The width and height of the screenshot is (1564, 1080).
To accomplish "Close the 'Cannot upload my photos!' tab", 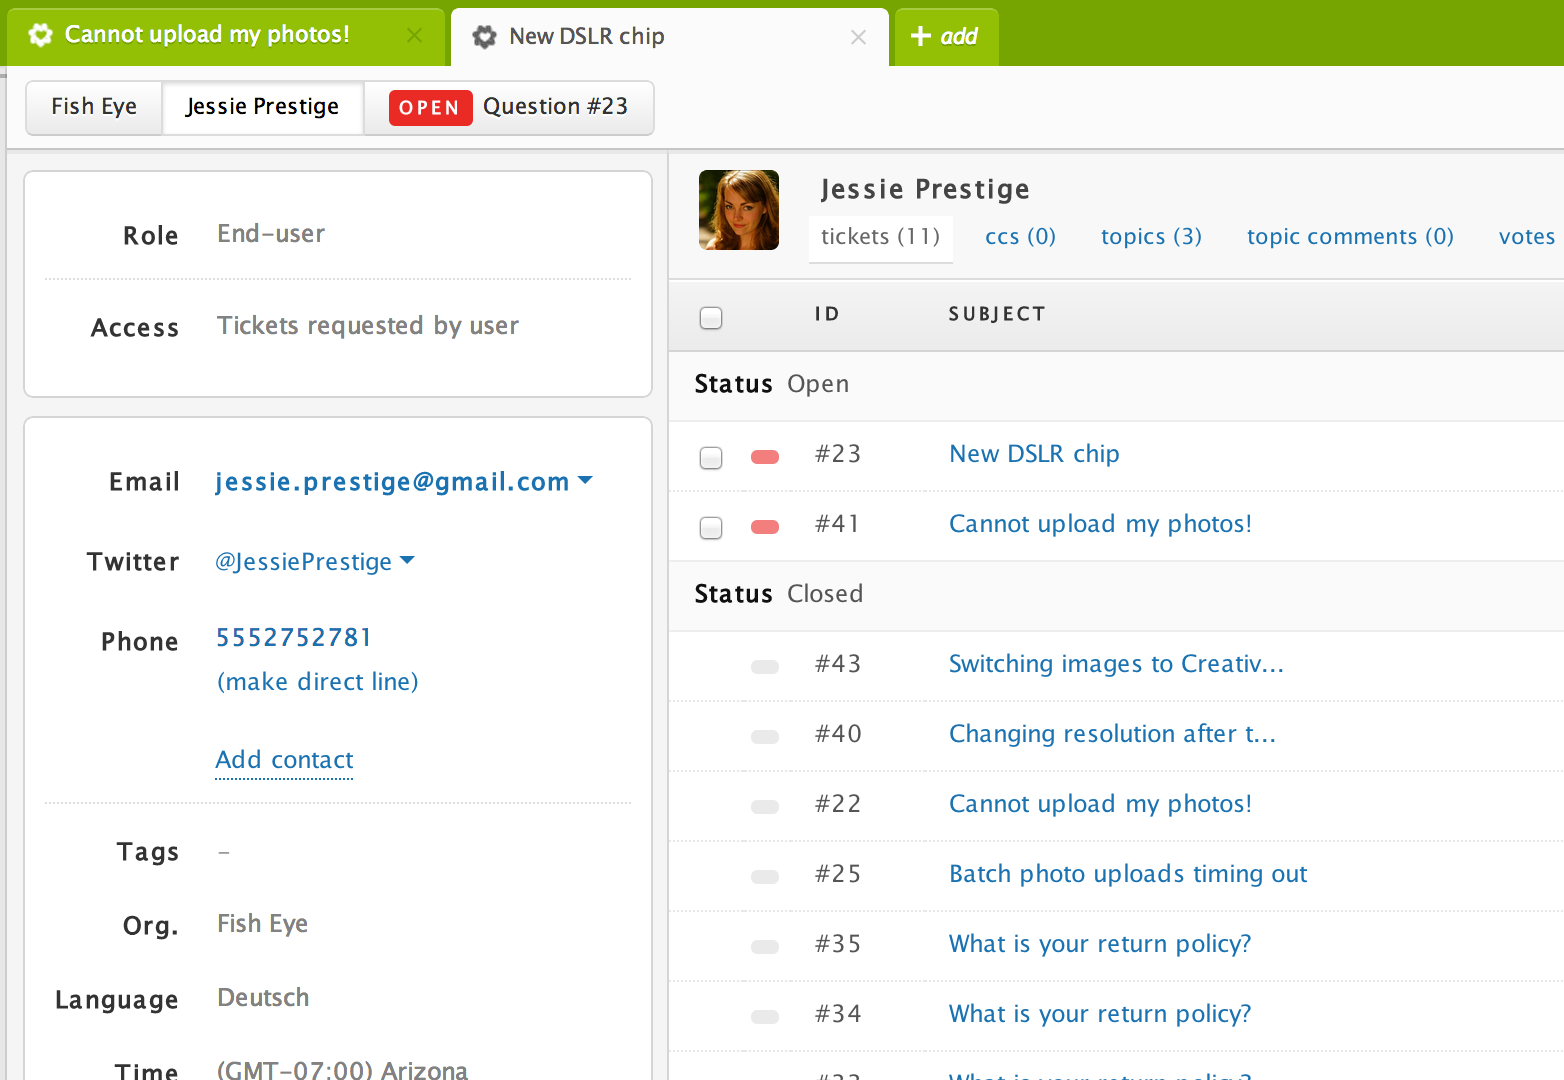I will pyautogui.click(x=414, y=35).
